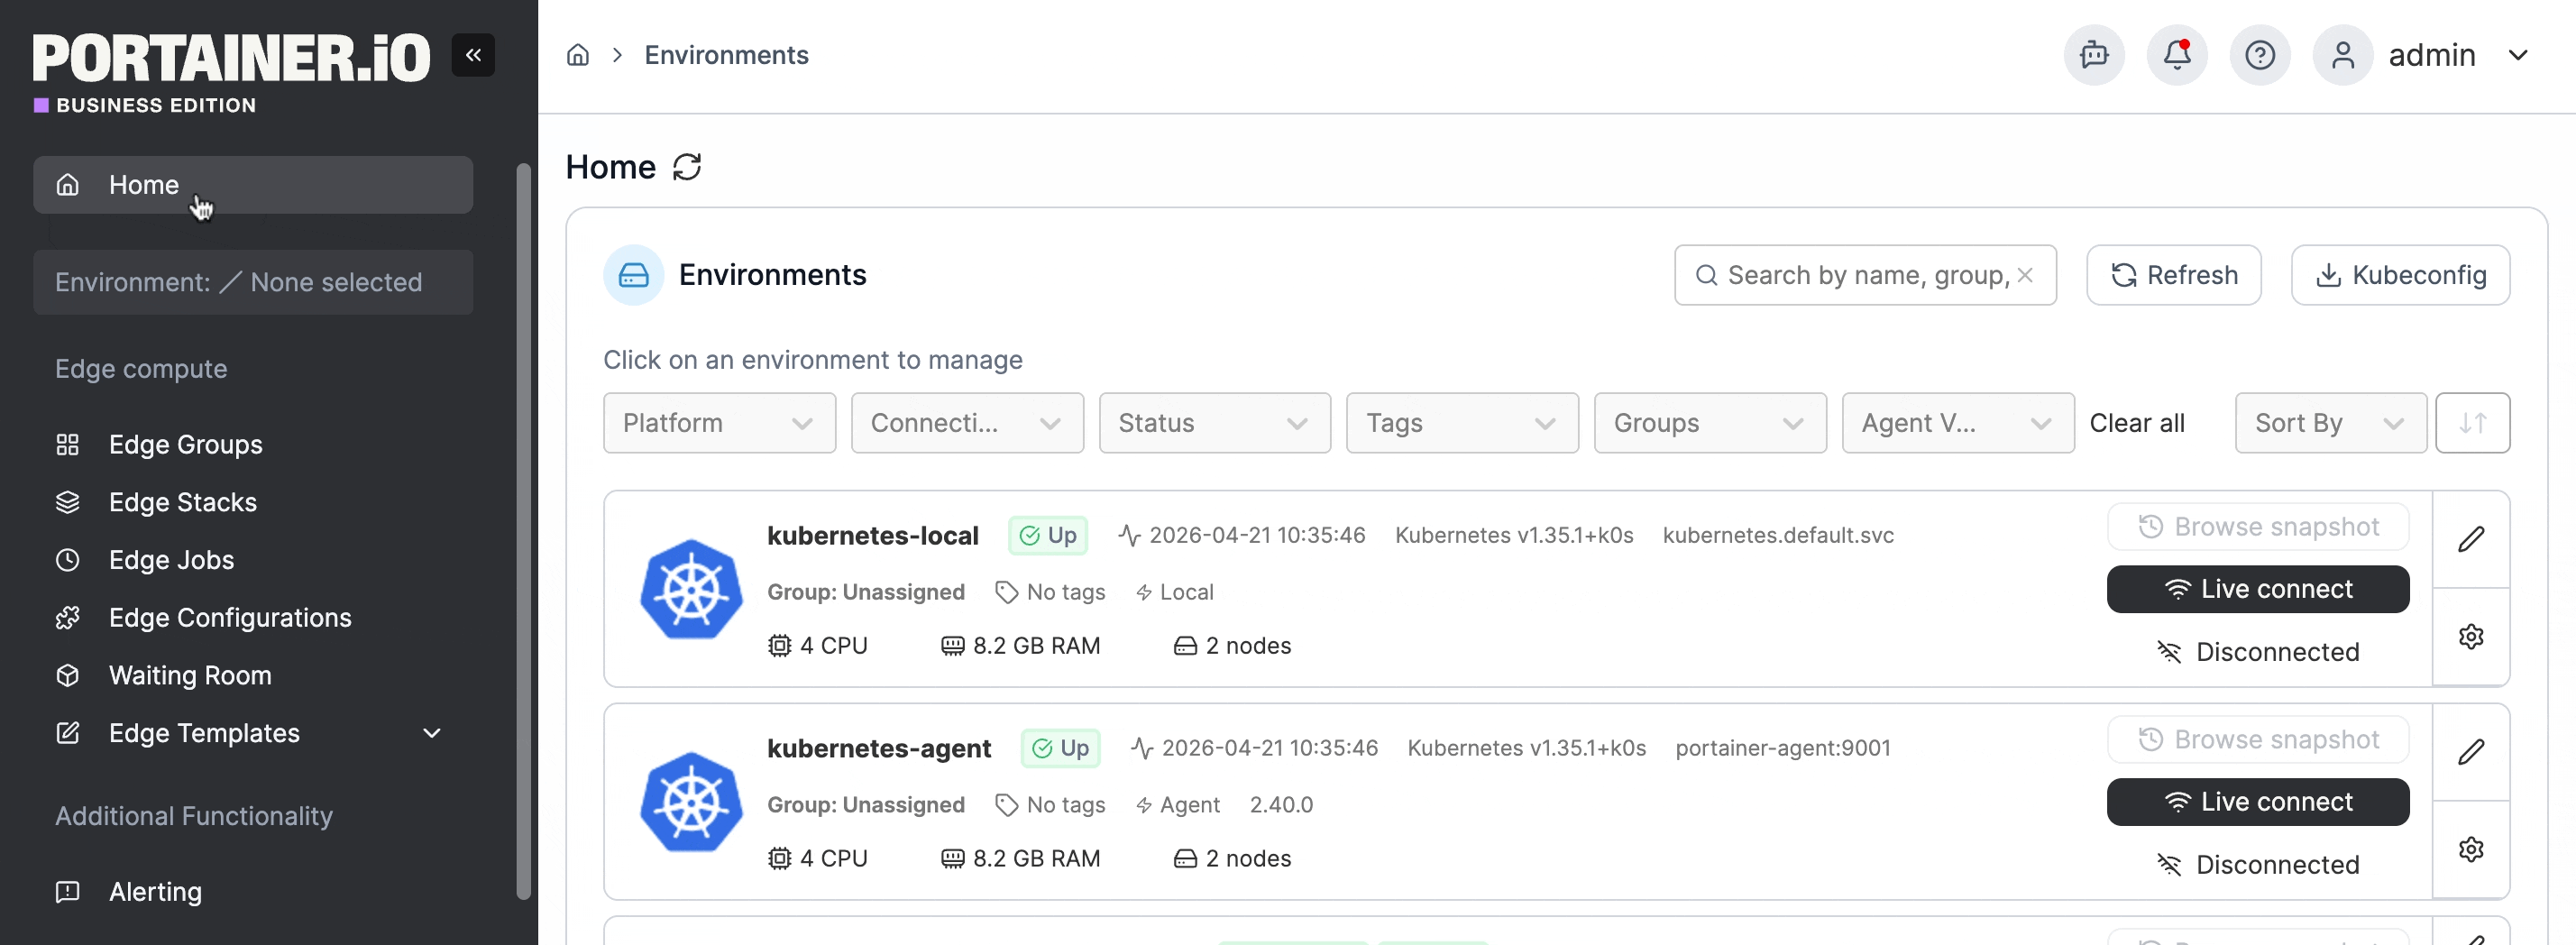The height and width of the screenshot is (945, 2576).
Task: Open kubernetes-agent settings gear icon
Action: pyautogui.click(x=2471, y=850)
